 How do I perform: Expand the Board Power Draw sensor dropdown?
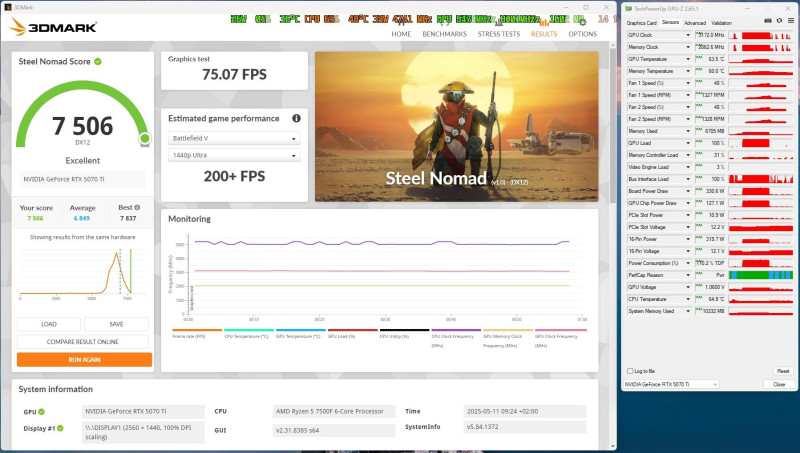[688, 191]
